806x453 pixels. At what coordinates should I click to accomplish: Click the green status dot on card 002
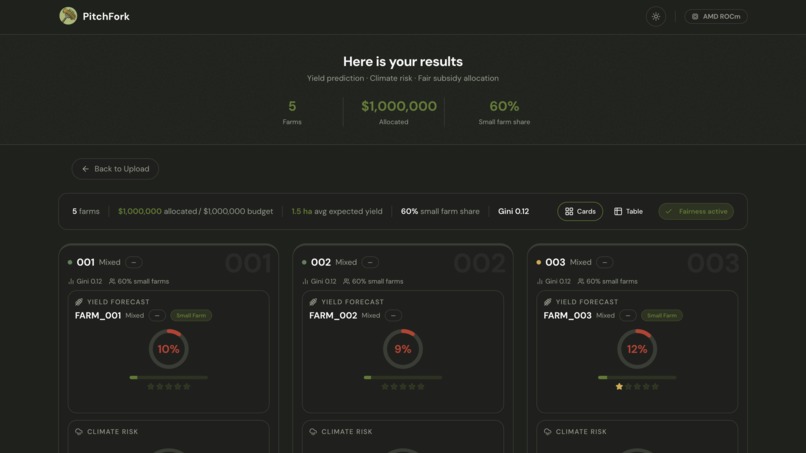coord(304,262)
